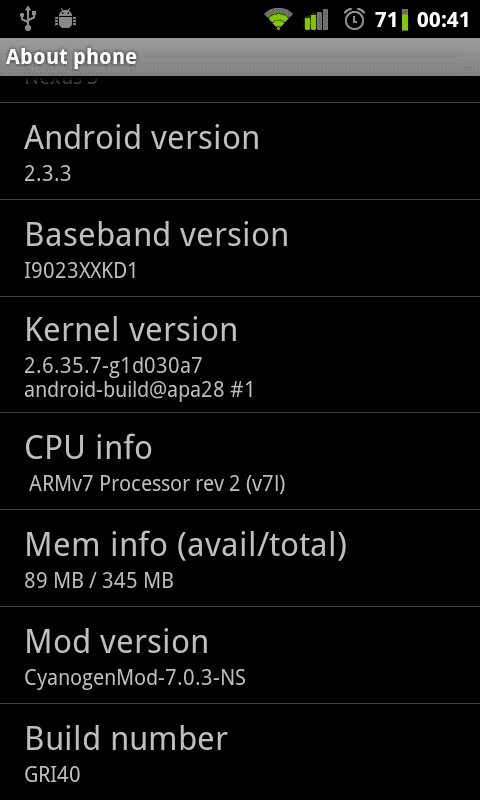Tap the alarm clock icon

coord(355,19)
